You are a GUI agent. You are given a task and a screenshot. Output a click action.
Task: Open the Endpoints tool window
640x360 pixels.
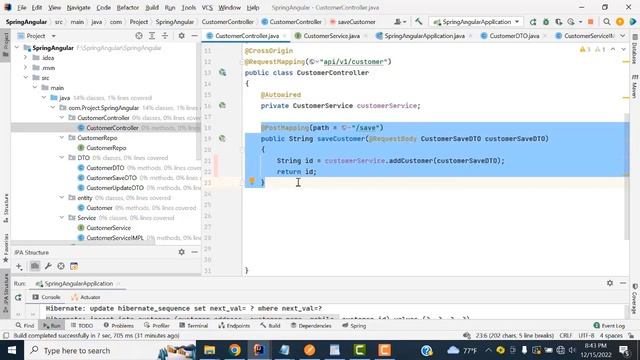click(x=234, y=326)
